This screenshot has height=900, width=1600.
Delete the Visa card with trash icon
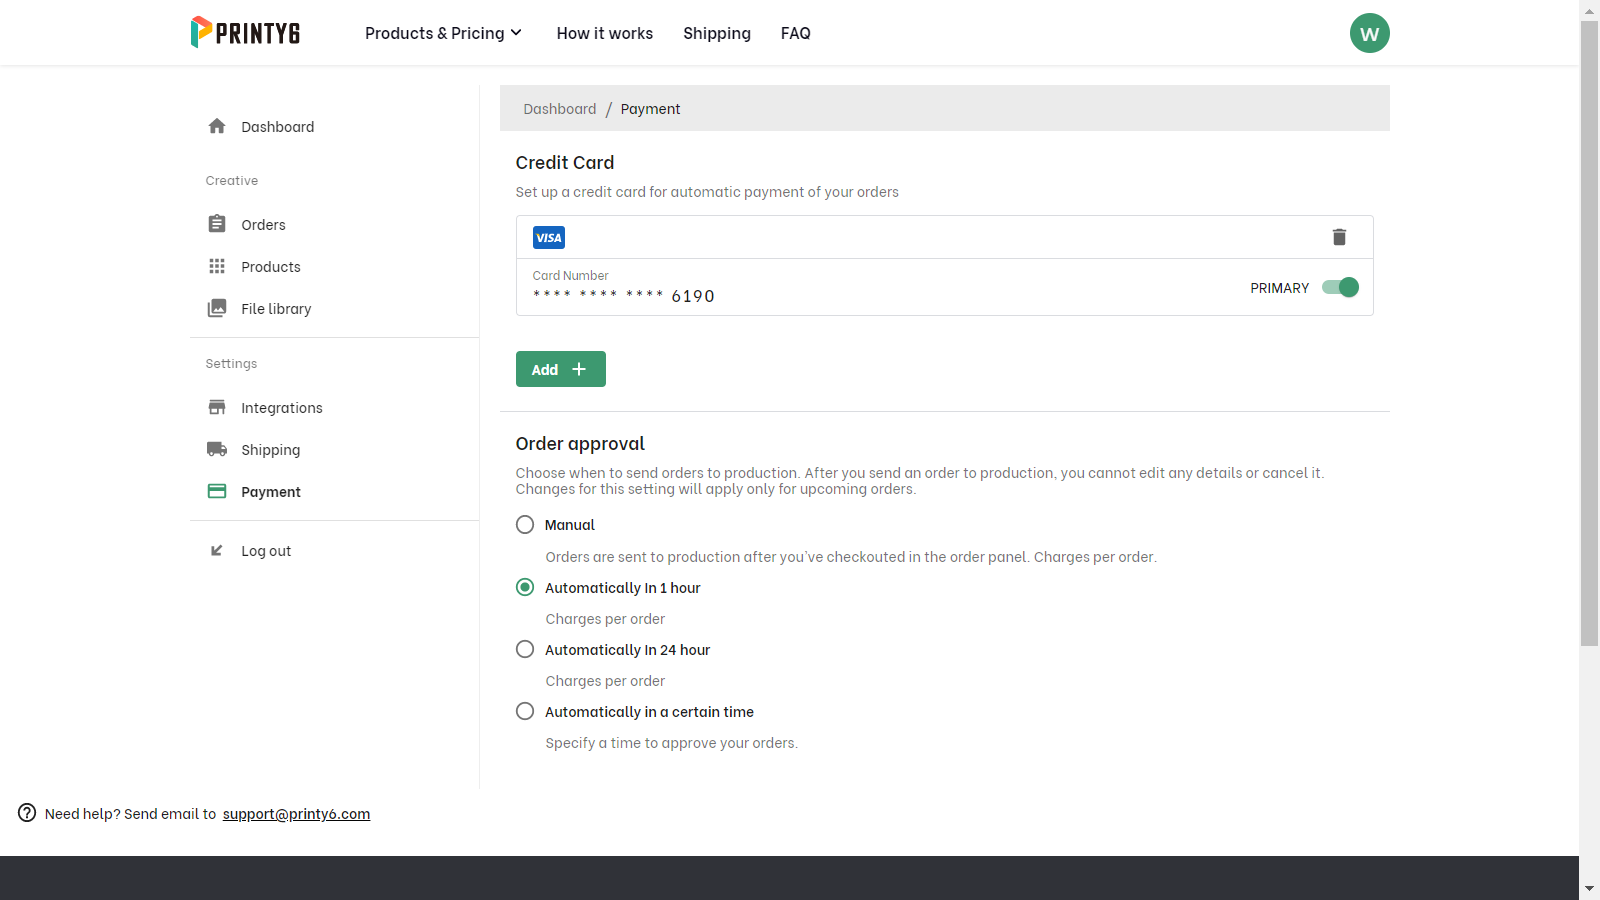point(1339,237)
